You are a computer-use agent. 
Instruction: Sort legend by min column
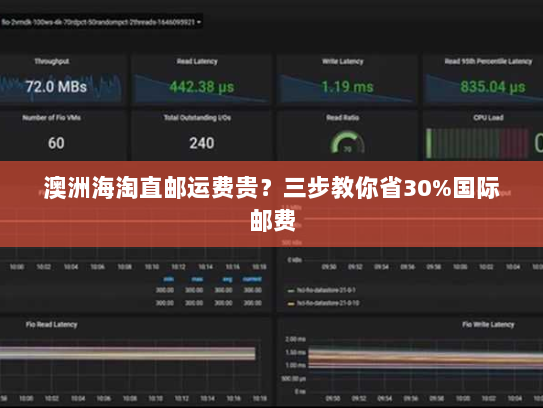169,279
